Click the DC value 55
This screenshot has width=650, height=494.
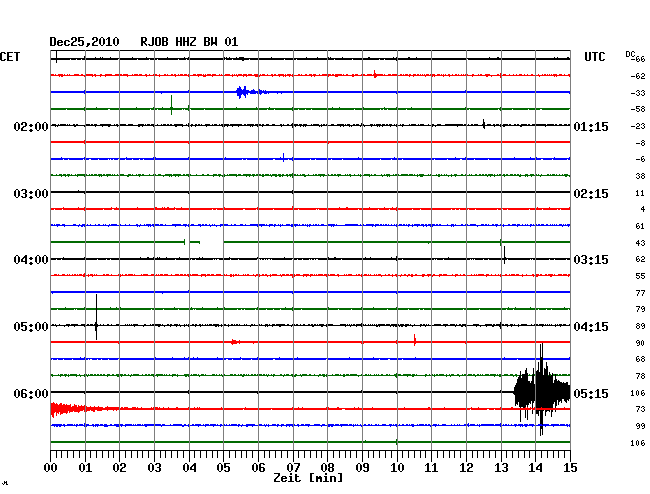coord(640,276)
